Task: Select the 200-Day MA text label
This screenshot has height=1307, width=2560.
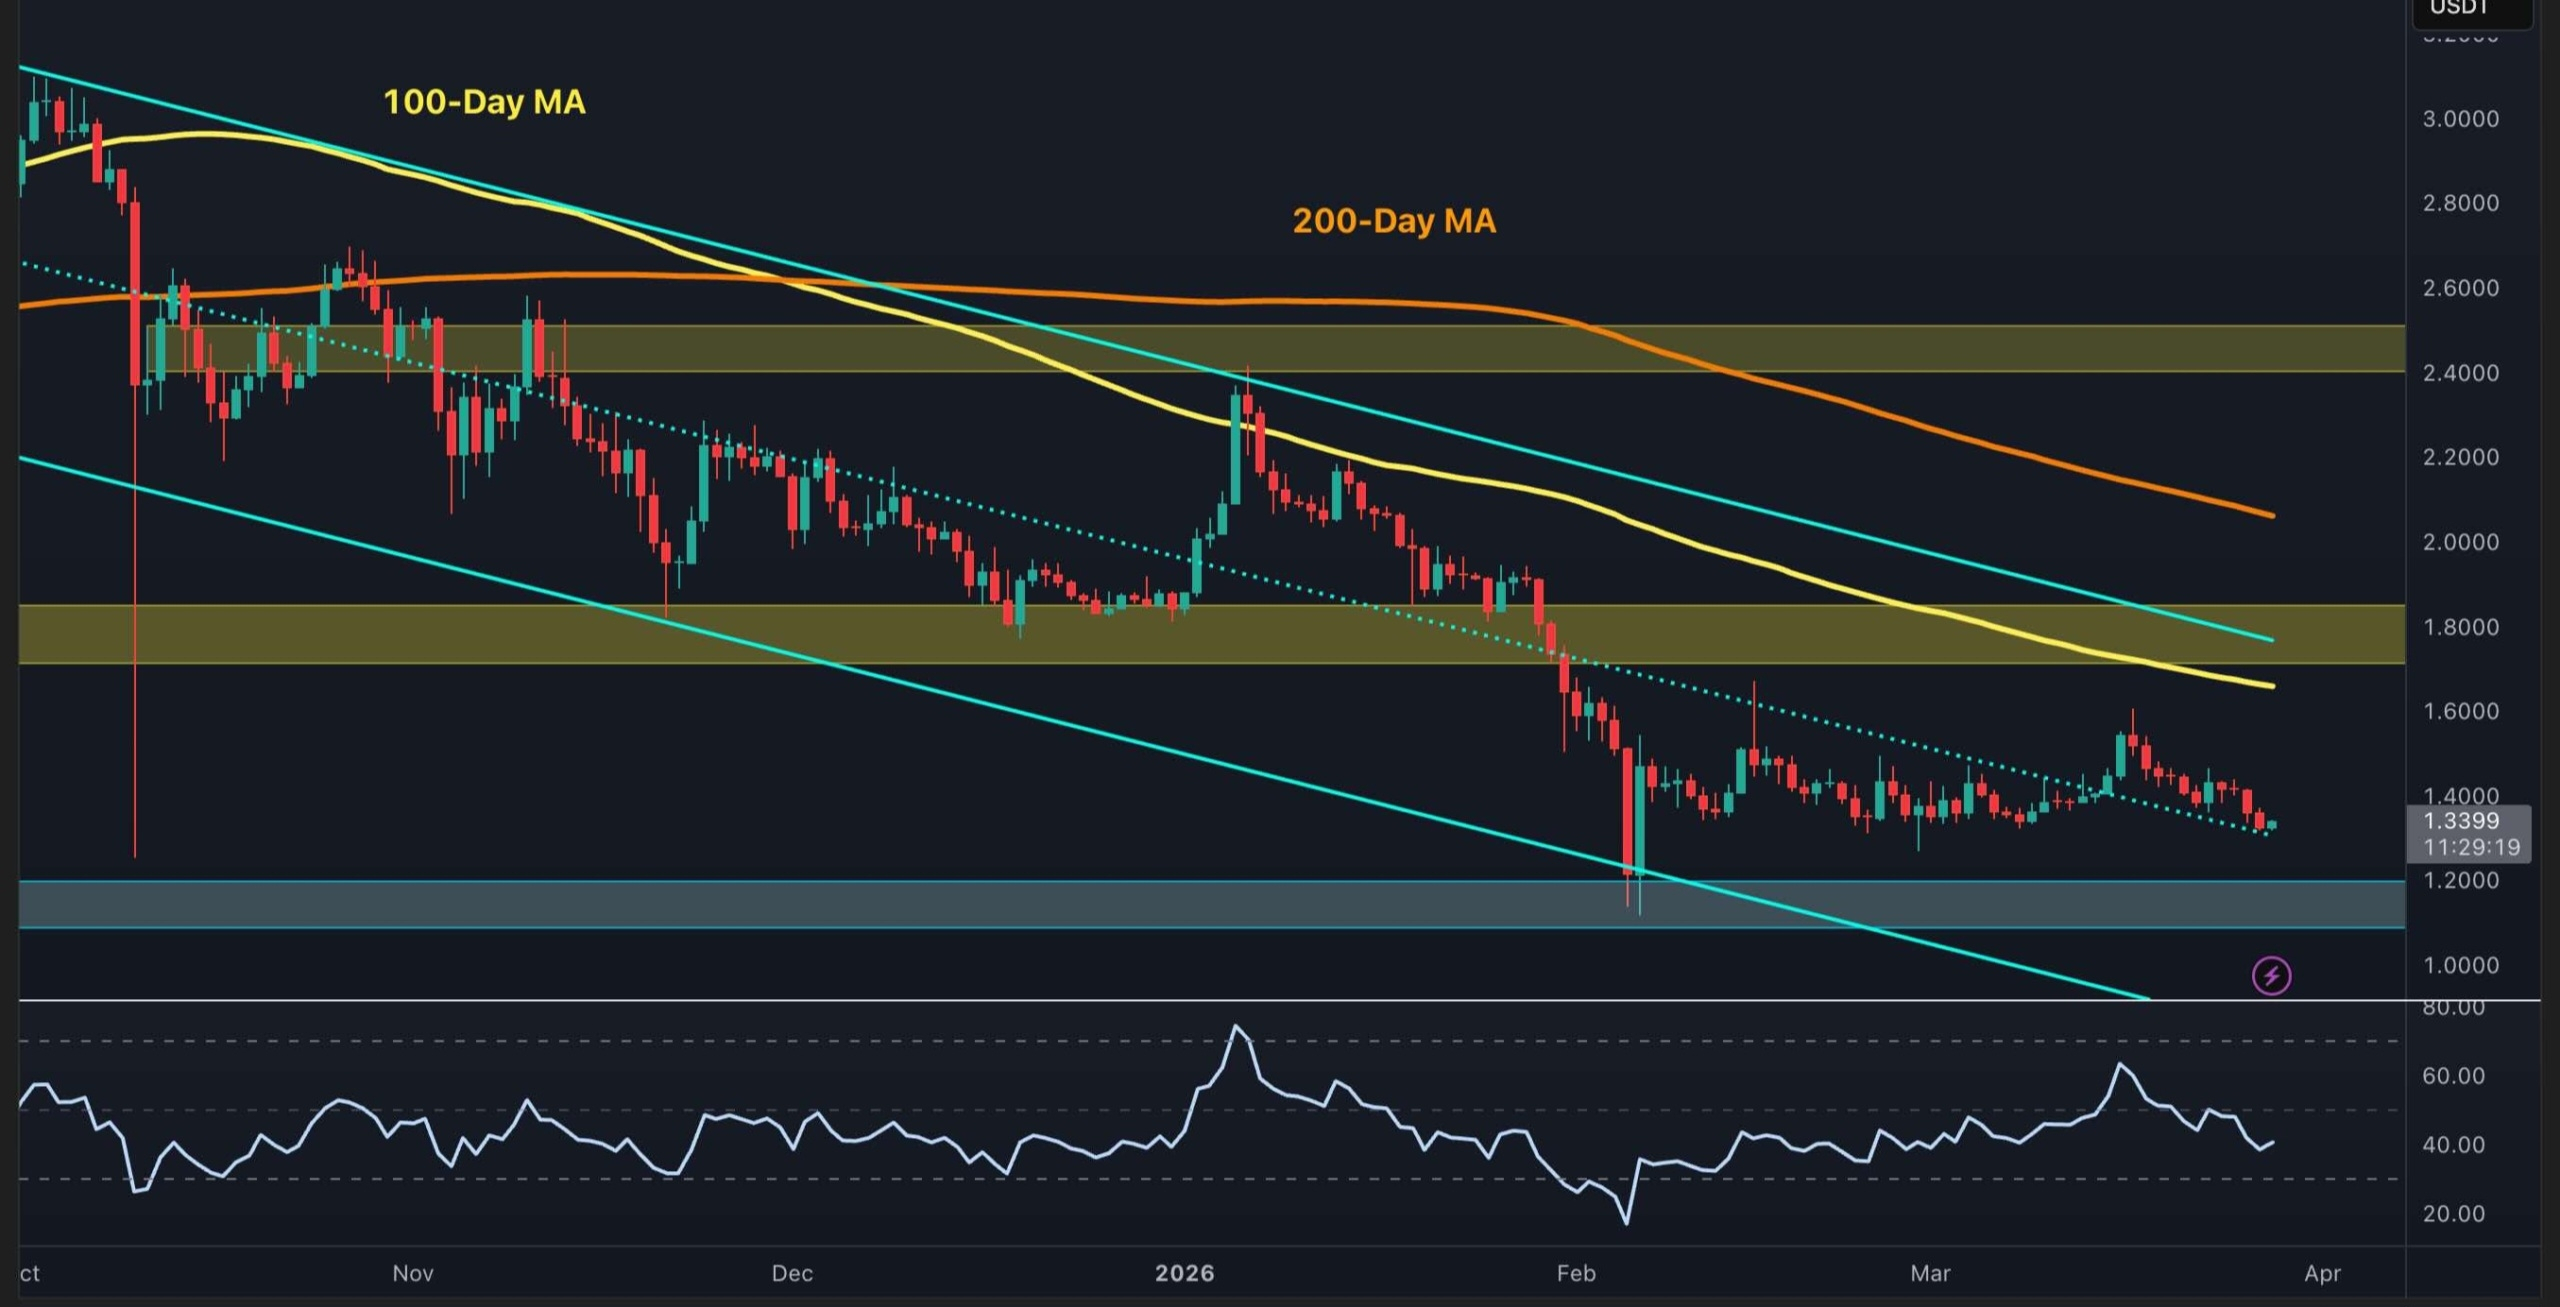Action: tap(1394, 221)
